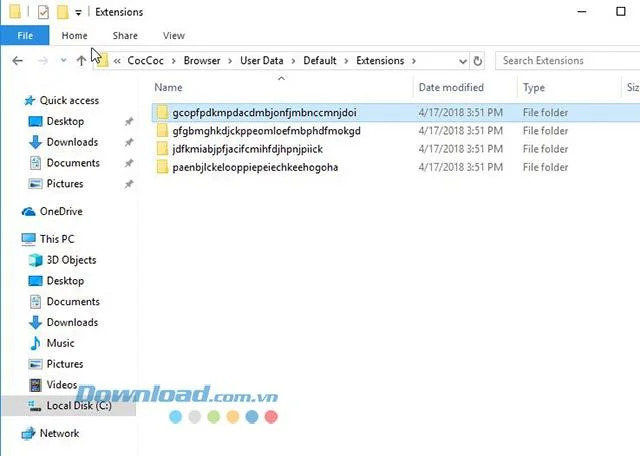Expand the address bar history dropdown

(x=462, y=61)
